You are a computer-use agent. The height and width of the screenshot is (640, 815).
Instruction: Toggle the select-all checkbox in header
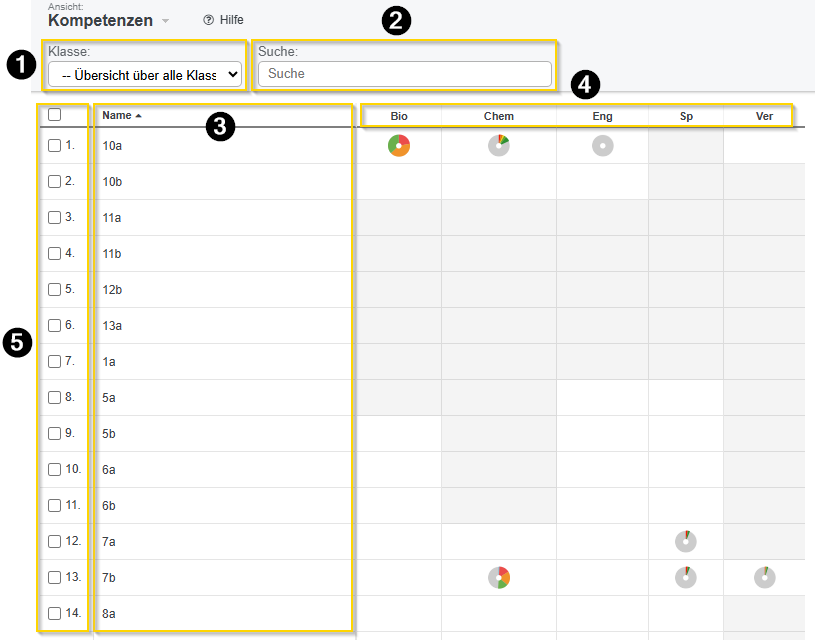[x=55, y=115]
